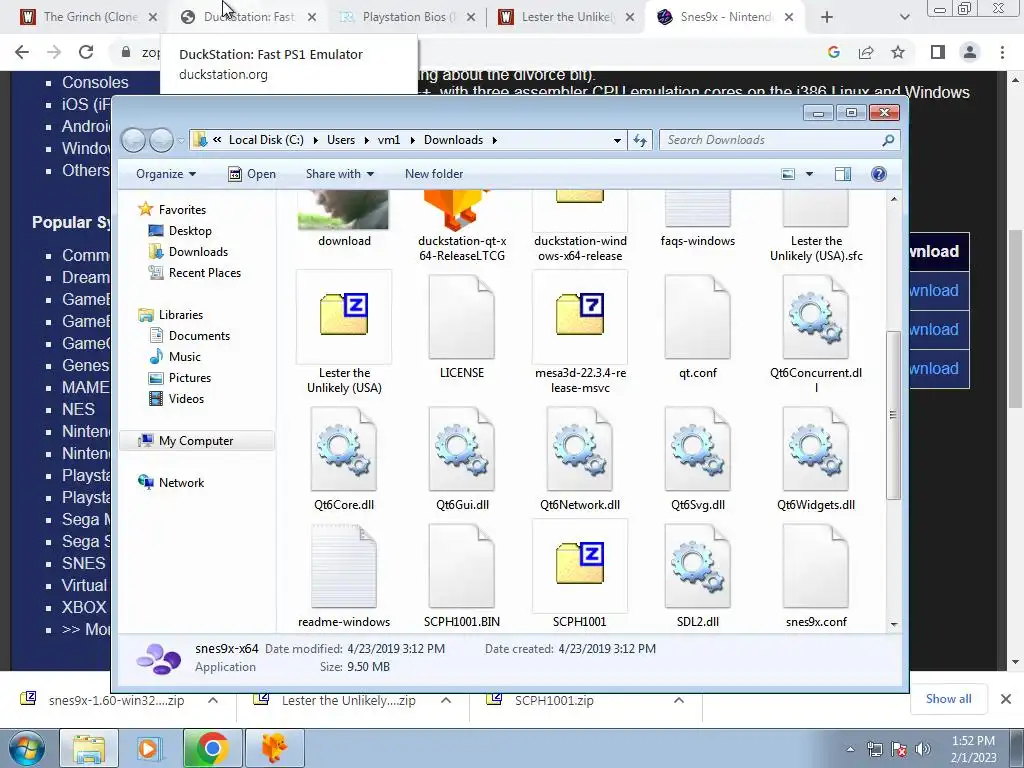The width and height of the screenshot is (1024, 768).
Task: Open options arrow for Lester the Unlikely download
Action: (x=446, y=700)
